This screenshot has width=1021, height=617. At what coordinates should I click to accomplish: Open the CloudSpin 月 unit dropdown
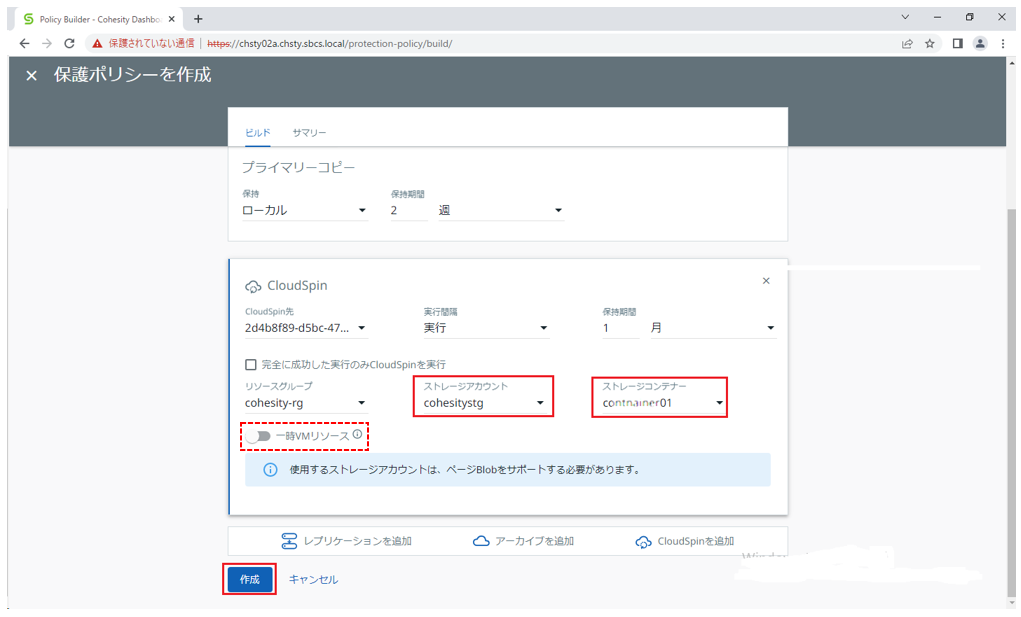click(x=713, y=328)
